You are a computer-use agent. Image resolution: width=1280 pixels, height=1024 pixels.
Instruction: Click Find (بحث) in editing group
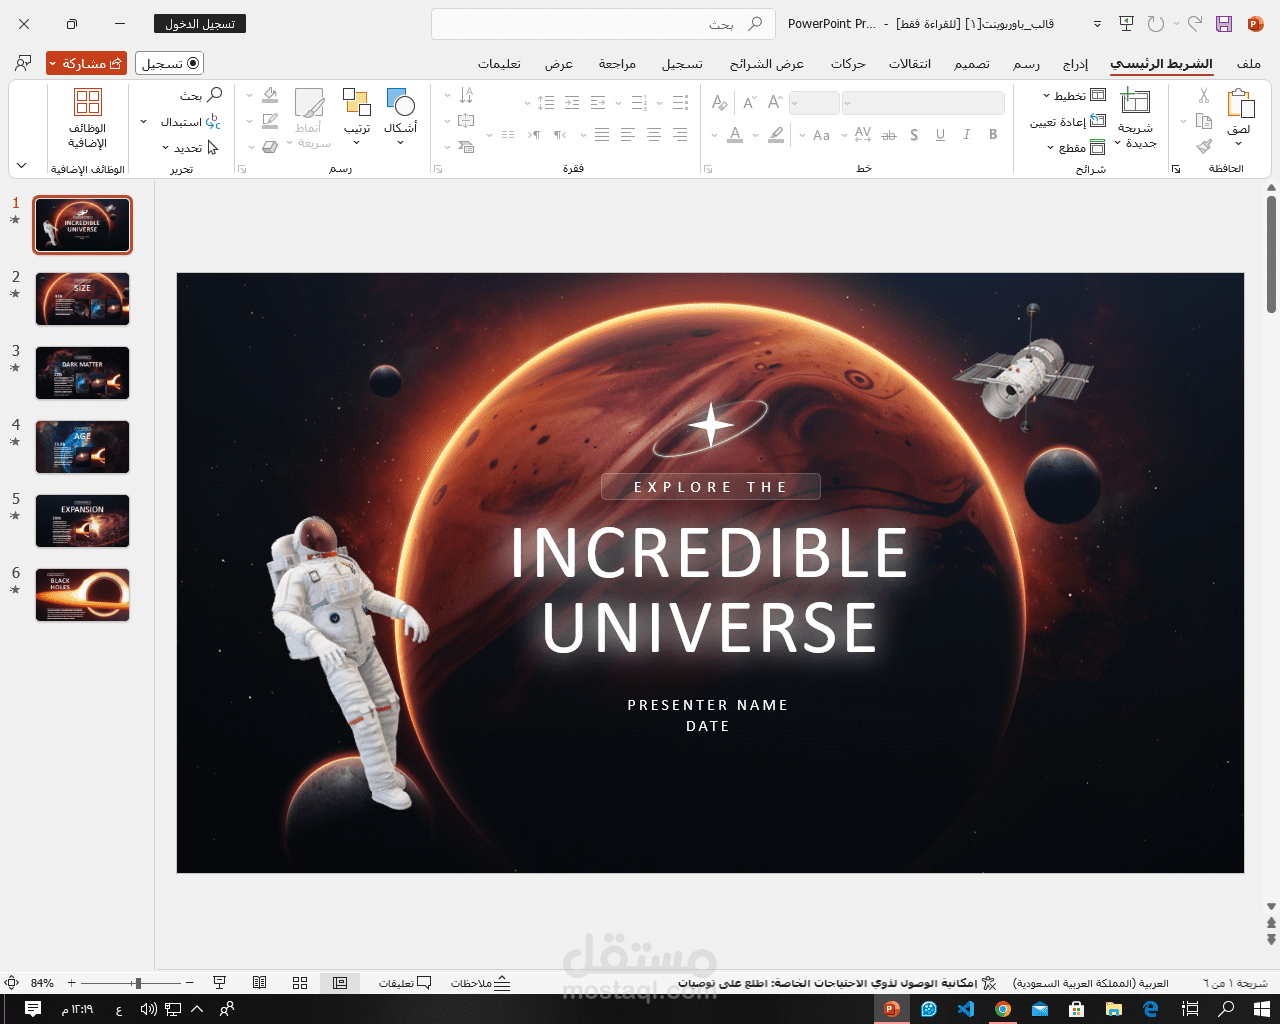click(201, 96)
